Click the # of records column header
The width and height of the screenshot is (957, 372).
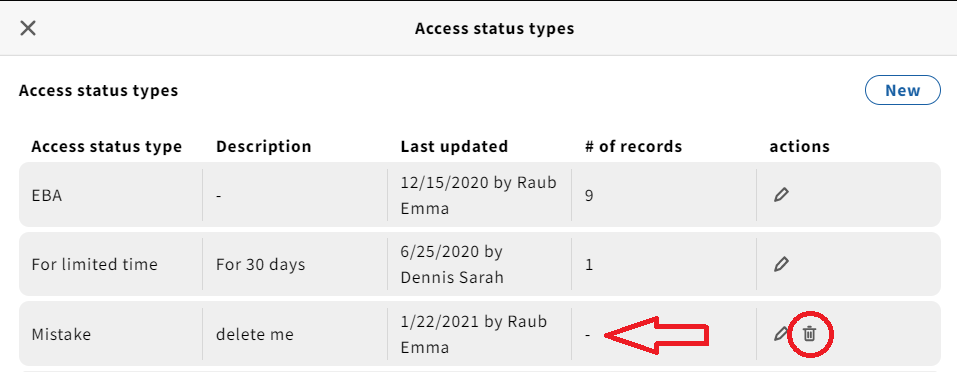pyautogui.click(x=634, y=147)
